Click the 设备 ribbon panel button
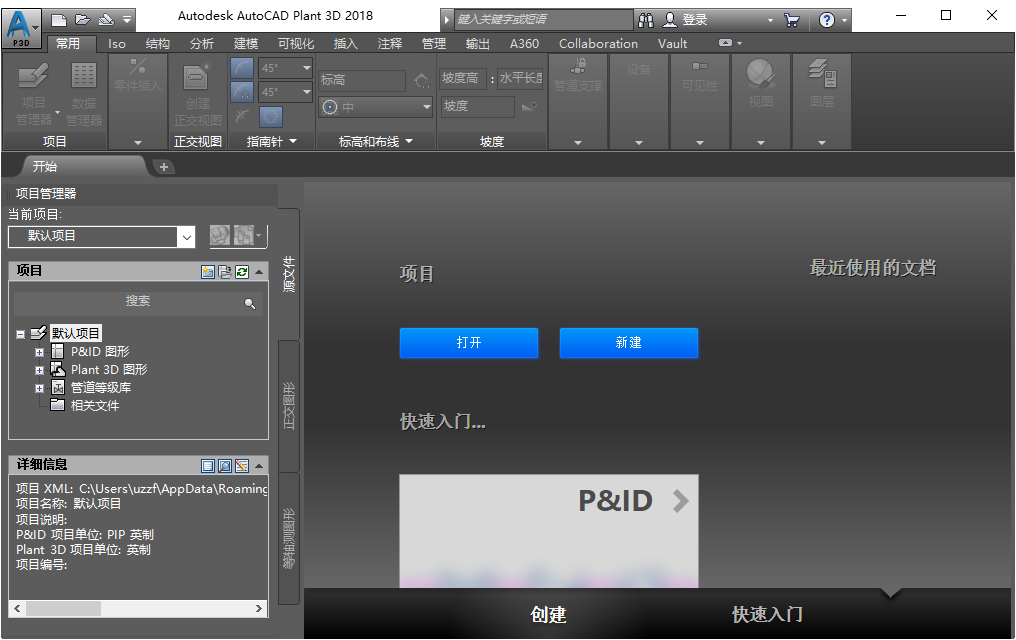Screen dimensions: 1016x640 (x=639, y=70)
